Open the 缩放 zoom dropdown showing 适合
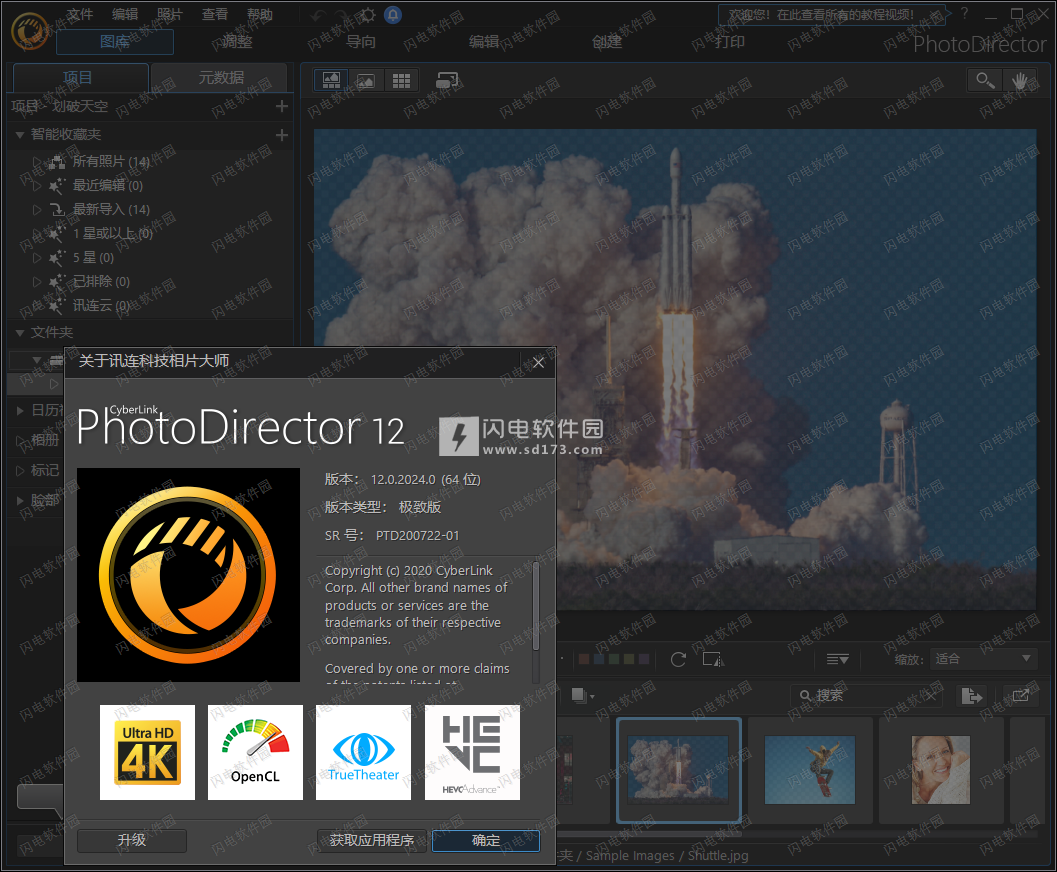The width and height of the screenshot is (1057, 872). [x=983, y=659]
